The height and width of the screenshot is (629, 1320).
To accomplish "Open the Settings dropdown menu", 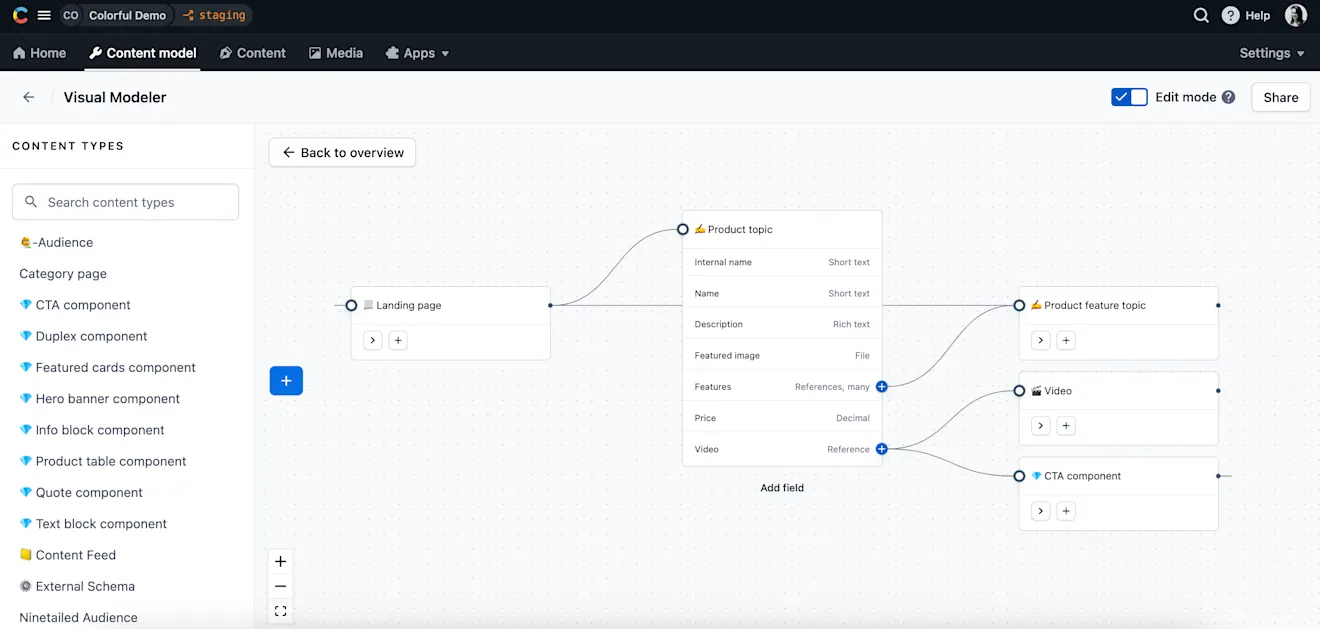I will click(1272, 53).
